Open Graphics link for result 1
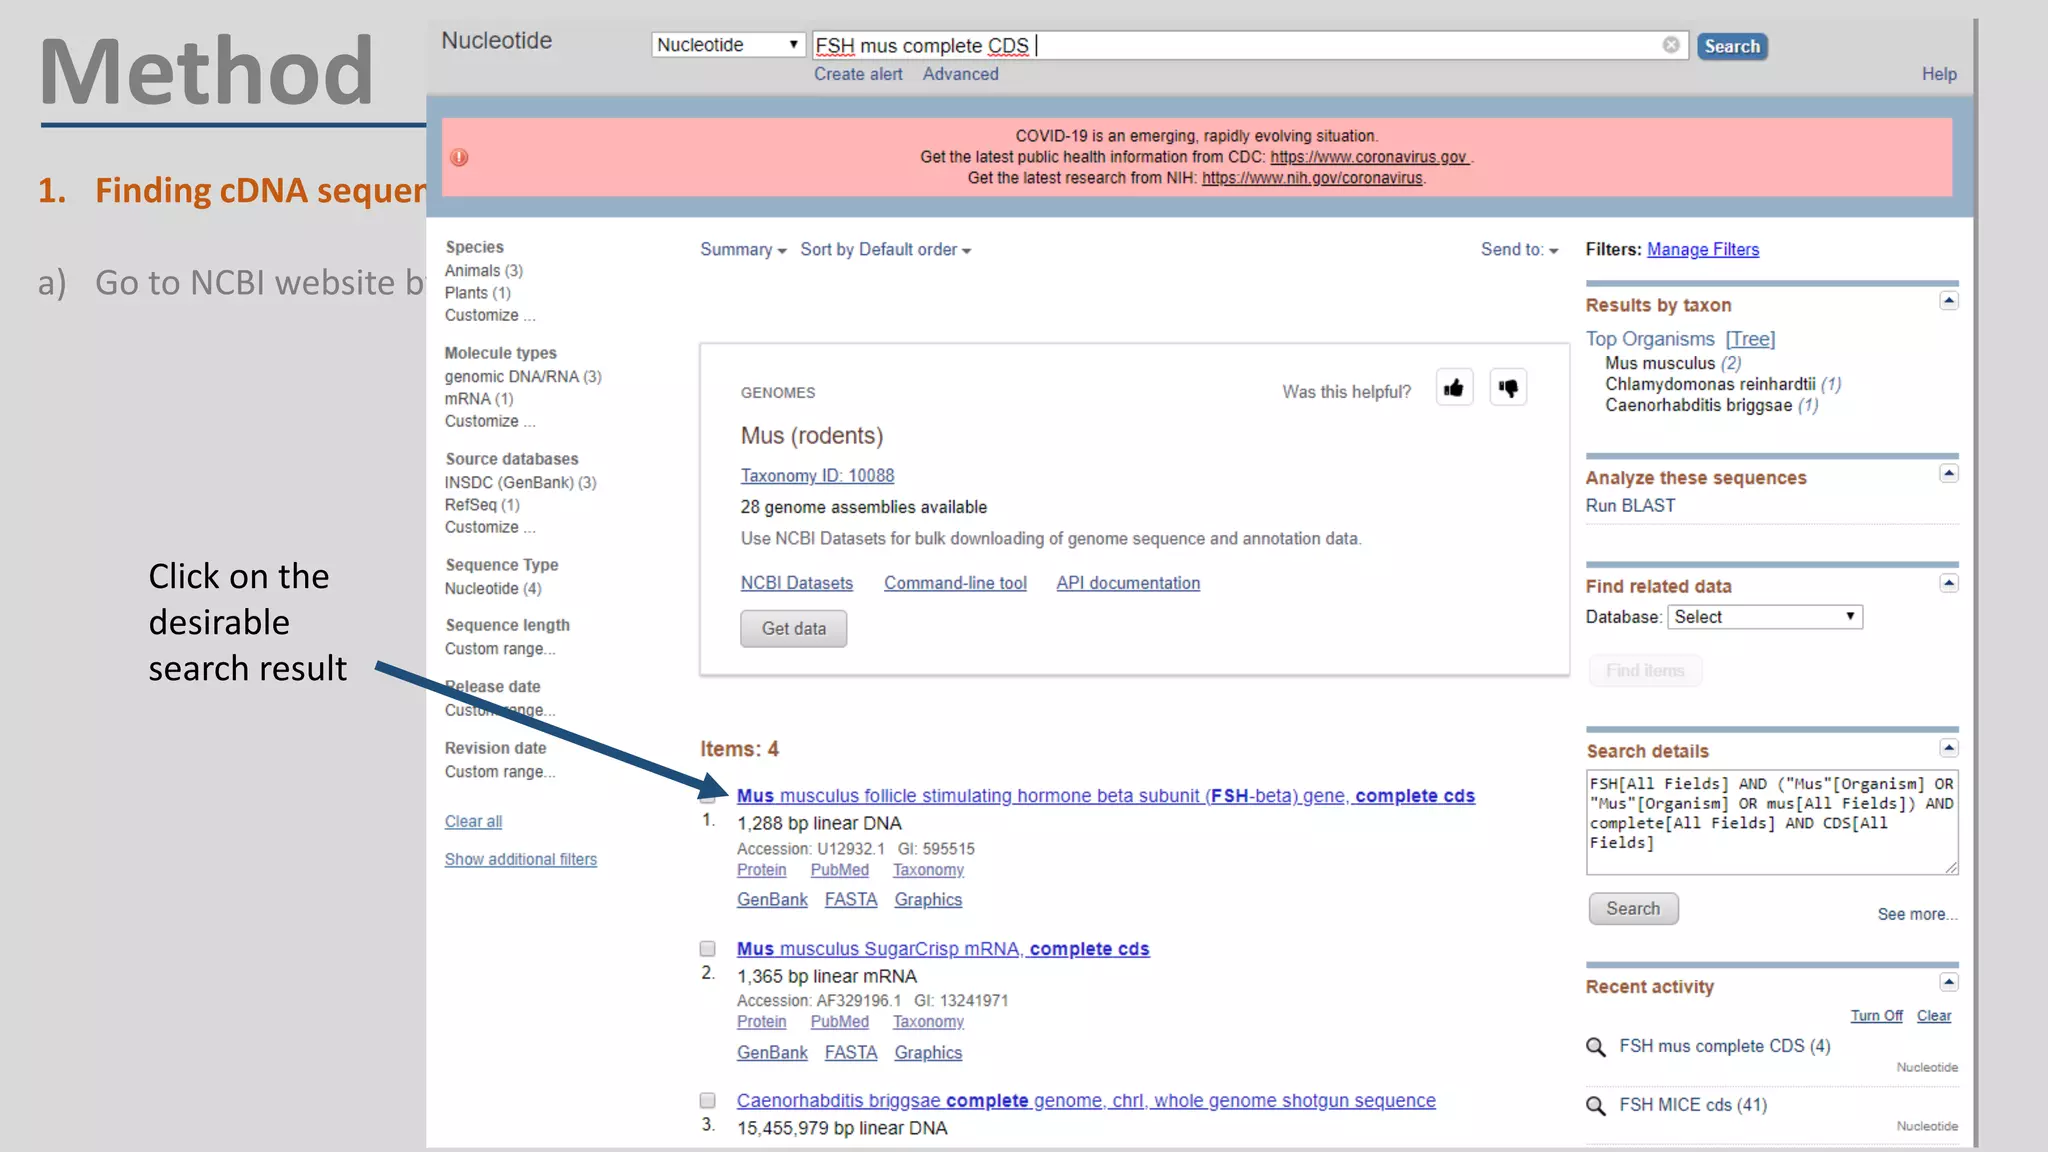 (x=928, y=900)
